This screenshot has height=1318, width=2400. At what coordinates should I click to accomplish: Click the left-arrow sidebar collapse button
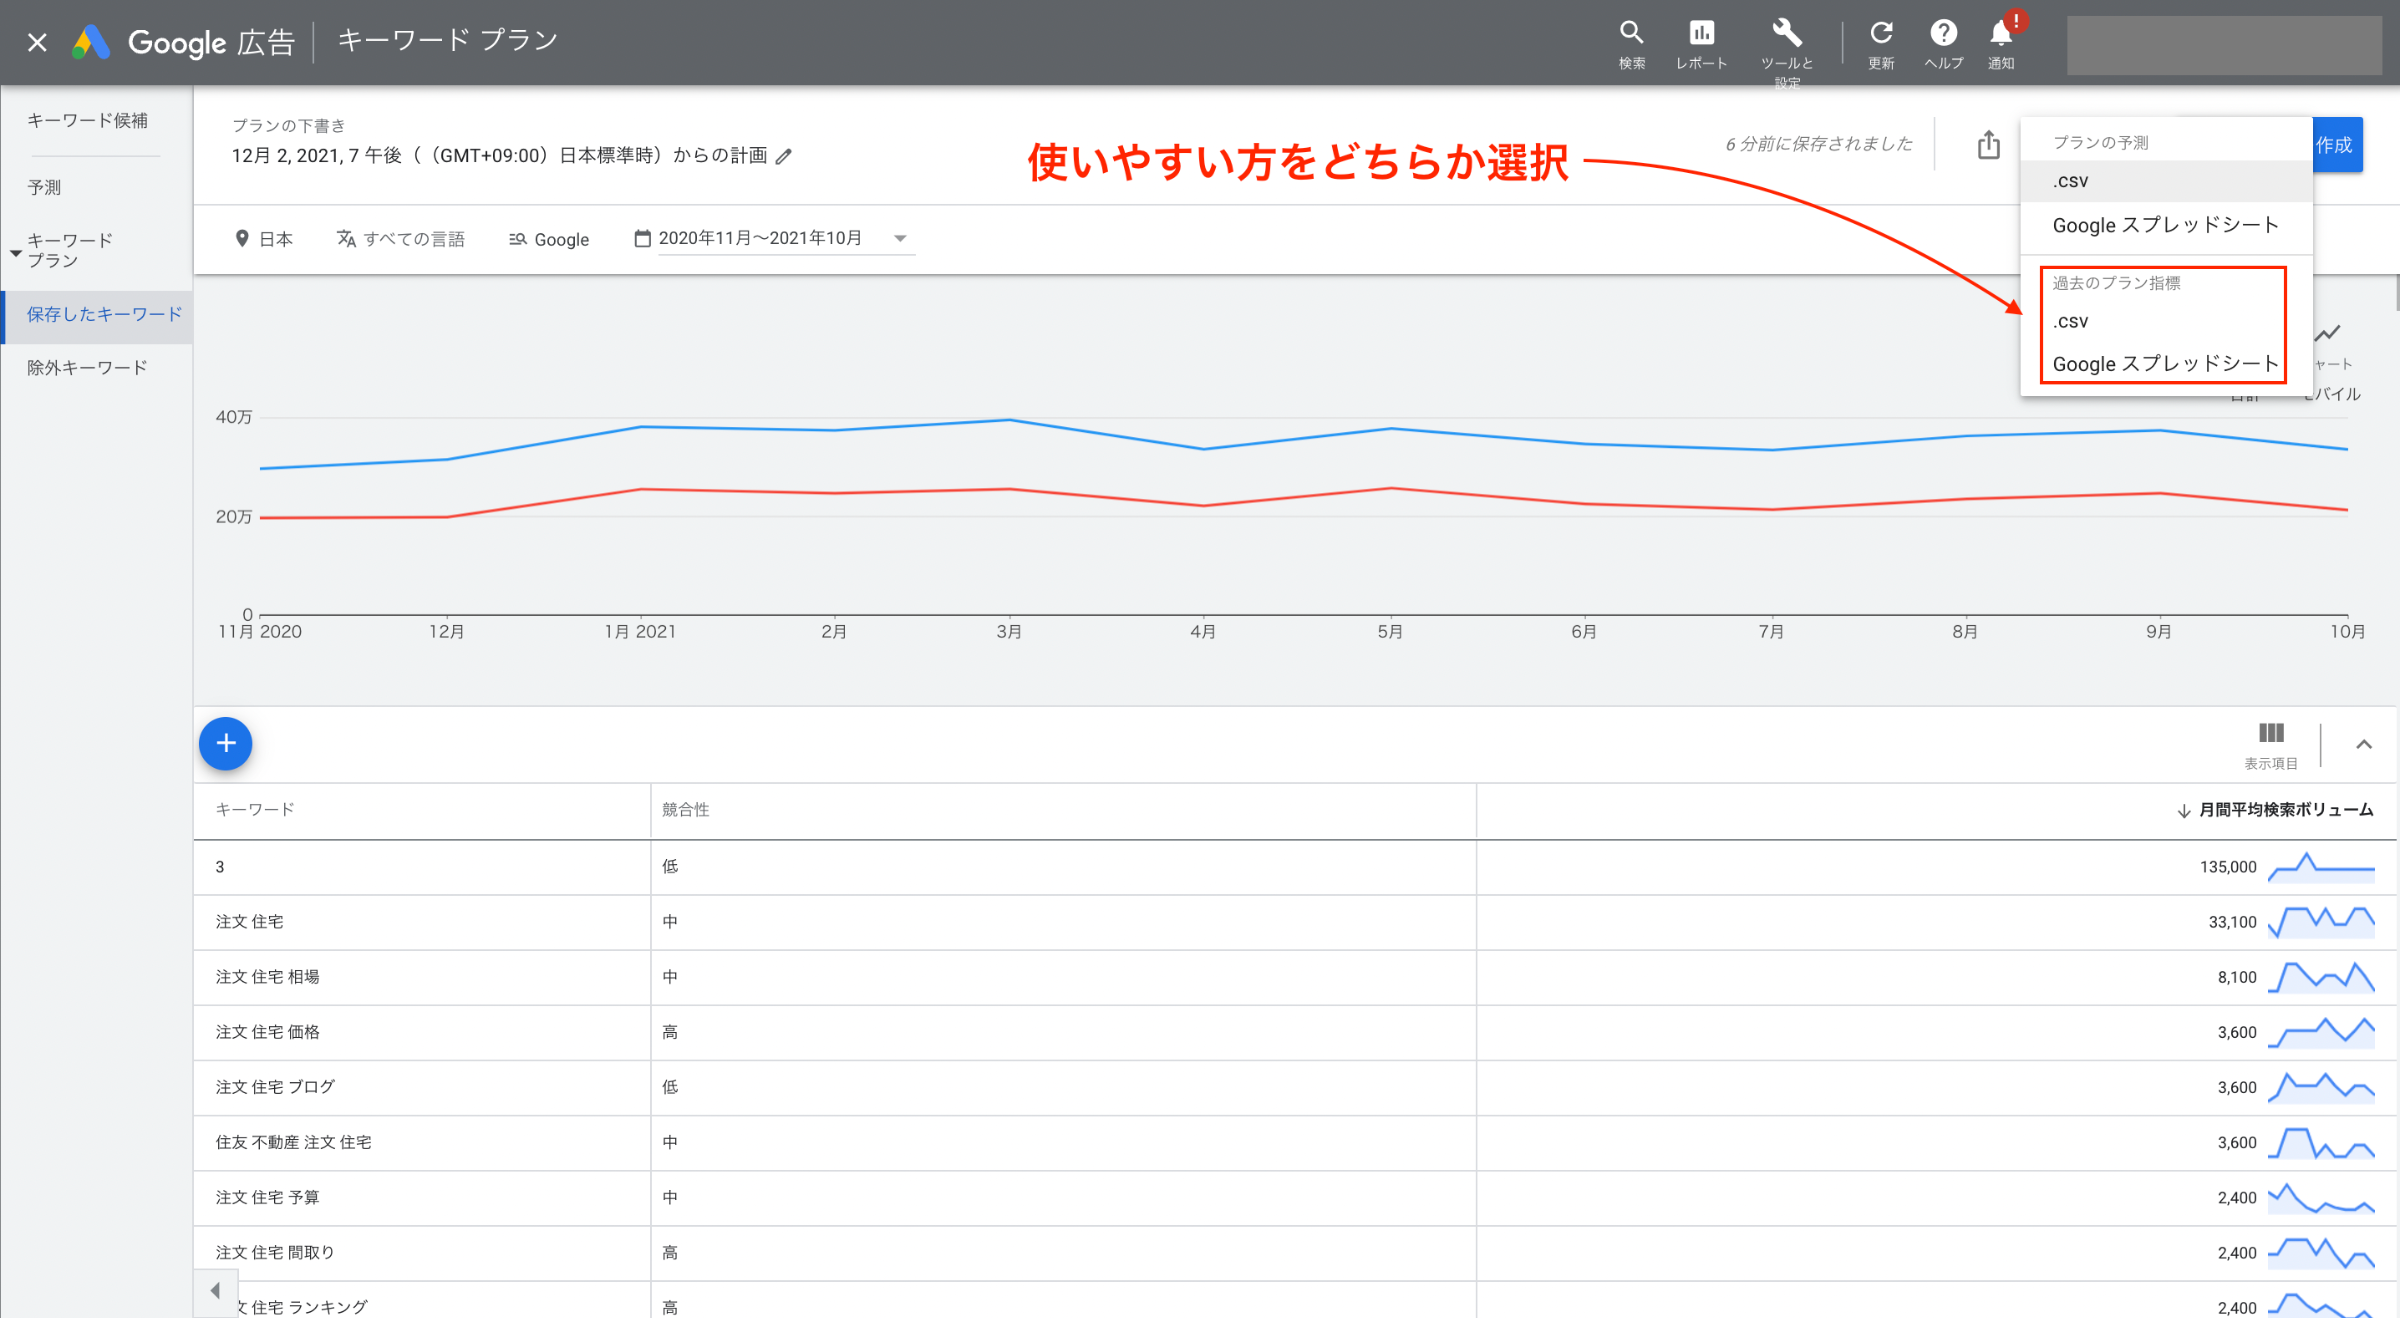point(215,1291)
